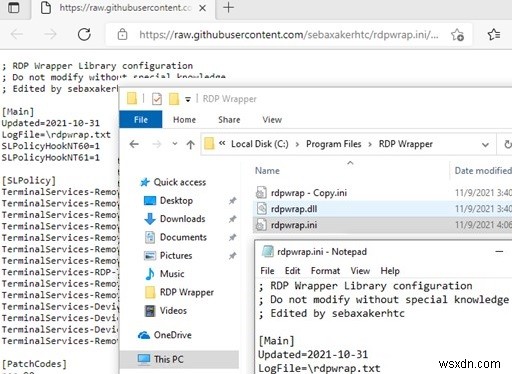The image size is (512, 374).
Task: Click the New Folder quick access icon
Action: [174, 99]
